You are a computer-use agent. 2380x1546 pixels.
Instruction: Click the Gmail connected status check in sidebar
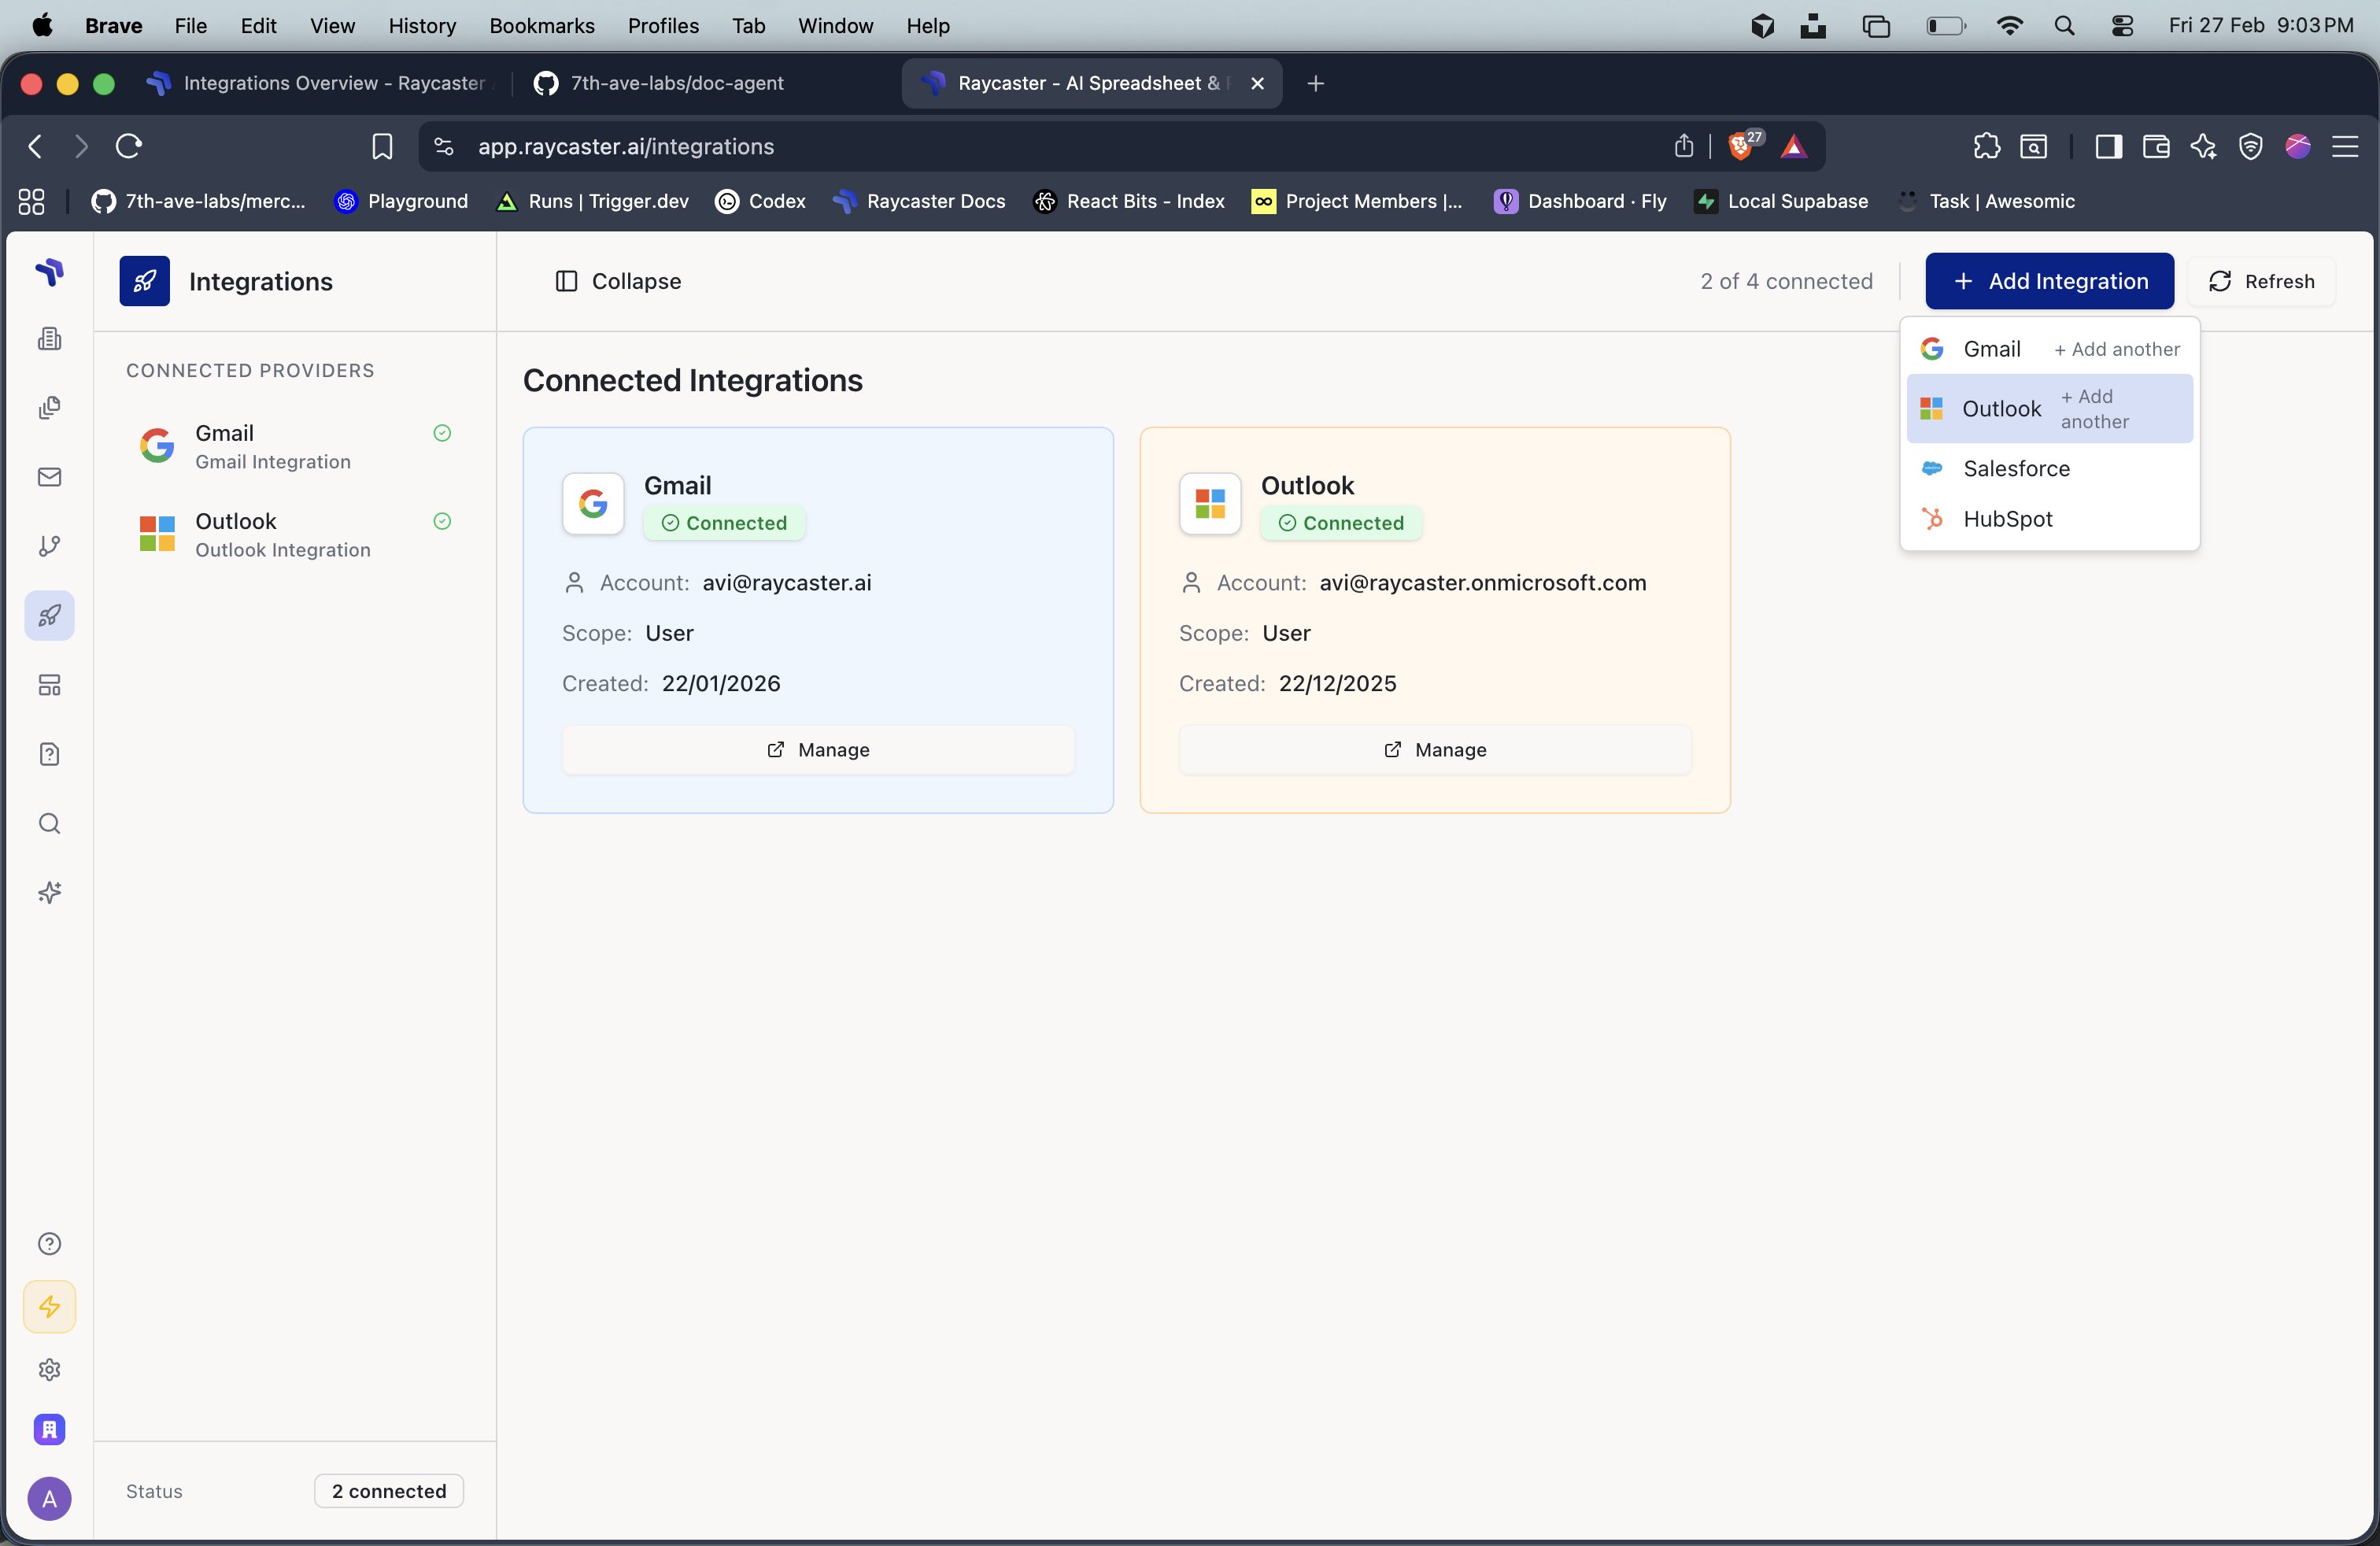tap(442, 433)
